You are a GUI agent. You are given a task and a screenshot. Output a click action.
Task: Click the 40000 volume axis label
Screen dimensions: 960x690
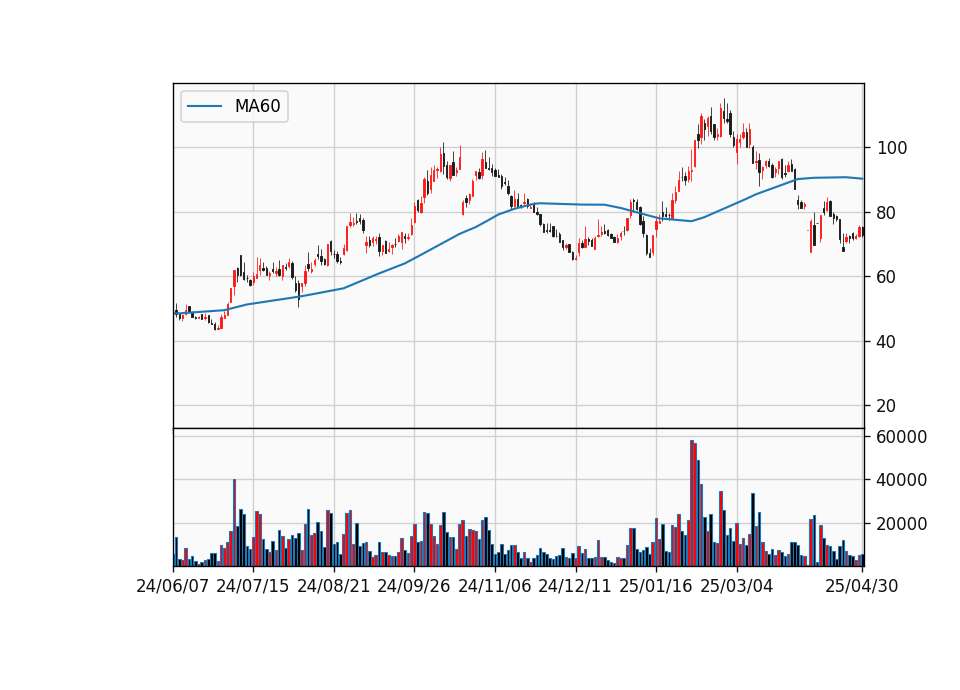(x=902, y=481)
